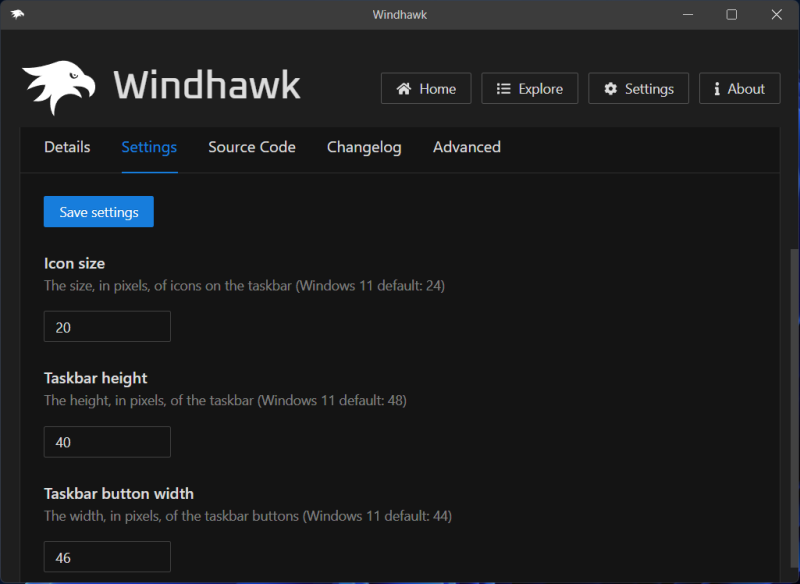Click the Windhawk Settings navigation button
The height and width of the screenshot is (584, 800).
click(x=638, y=88)
